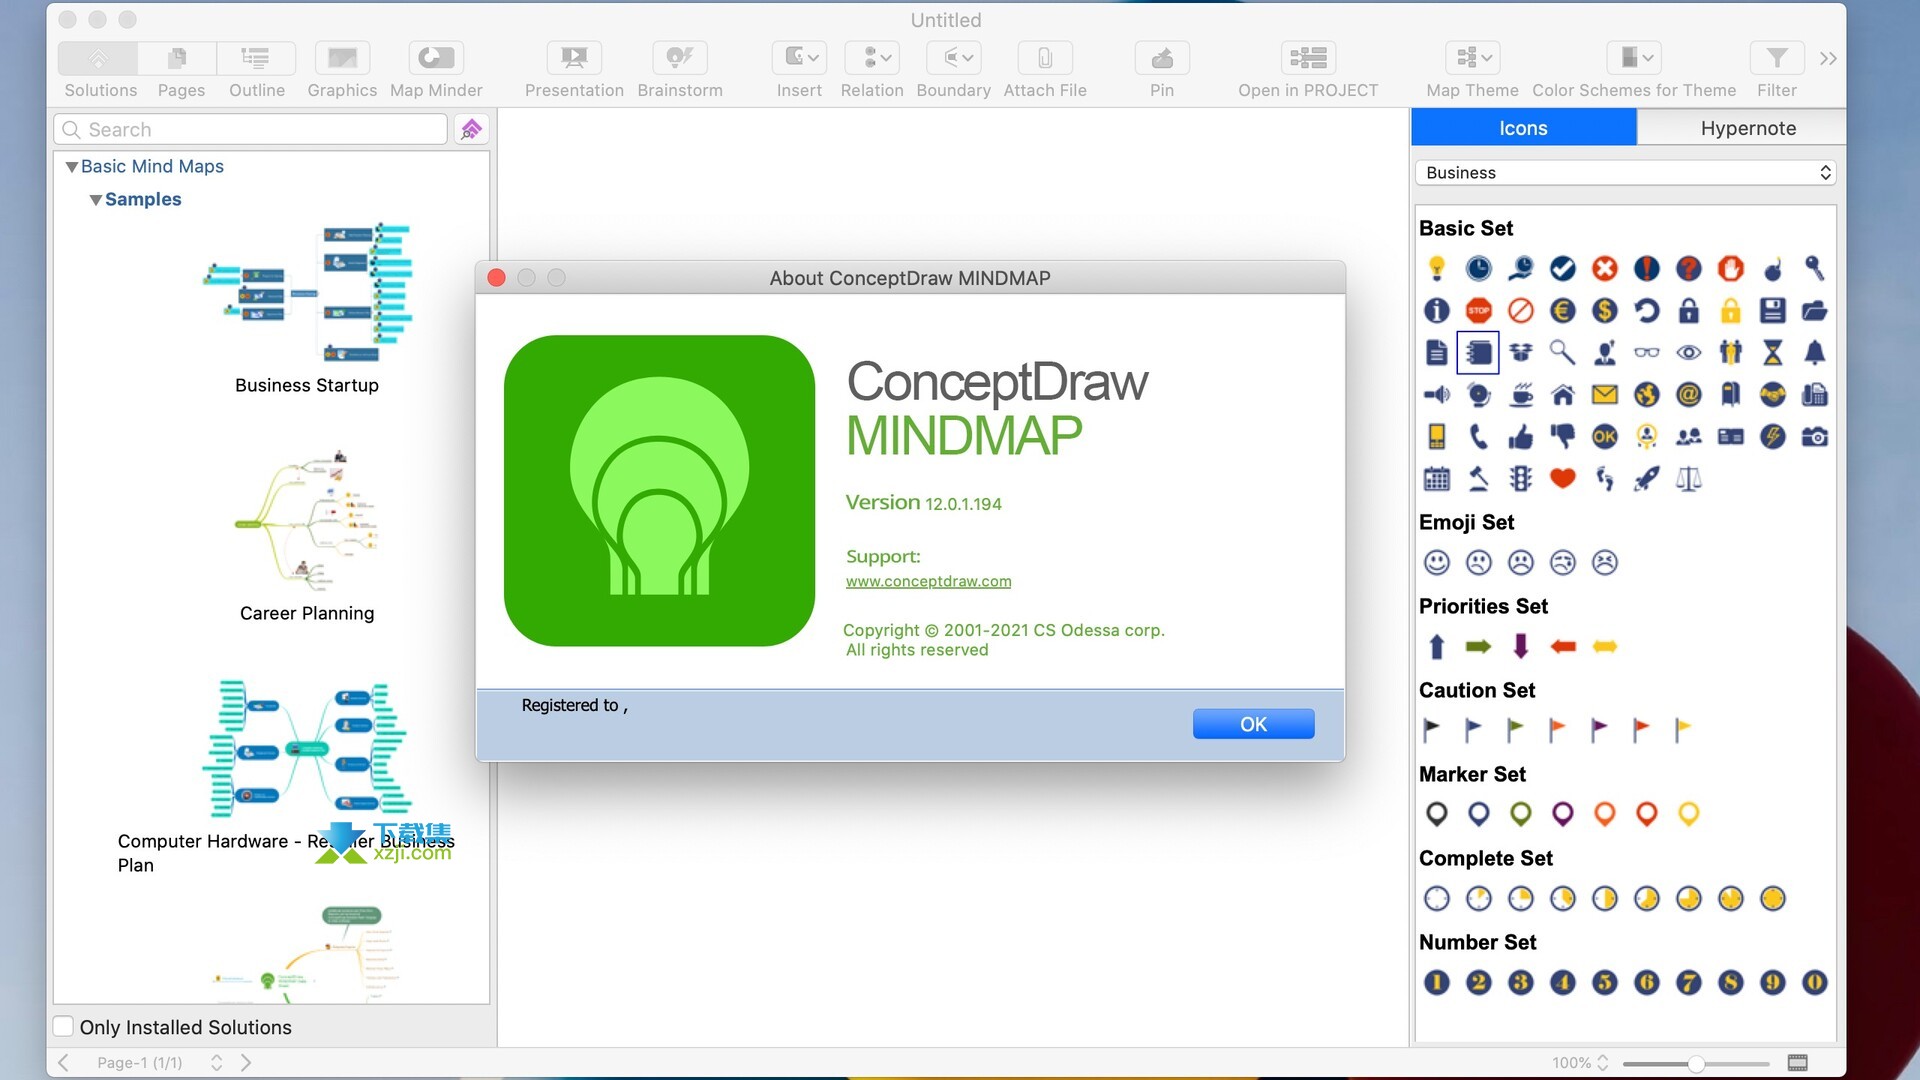Screen dimensions: 1920x1080
Task: Go to the previous page arrow
Action: 64,1062
